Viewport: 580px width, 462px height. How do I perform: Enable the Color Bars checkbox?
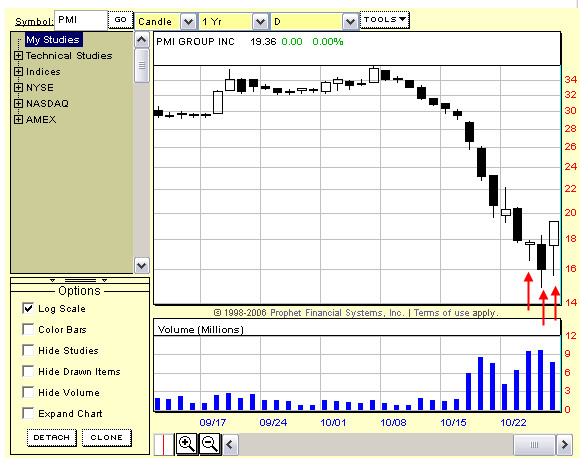click(28, 329)
